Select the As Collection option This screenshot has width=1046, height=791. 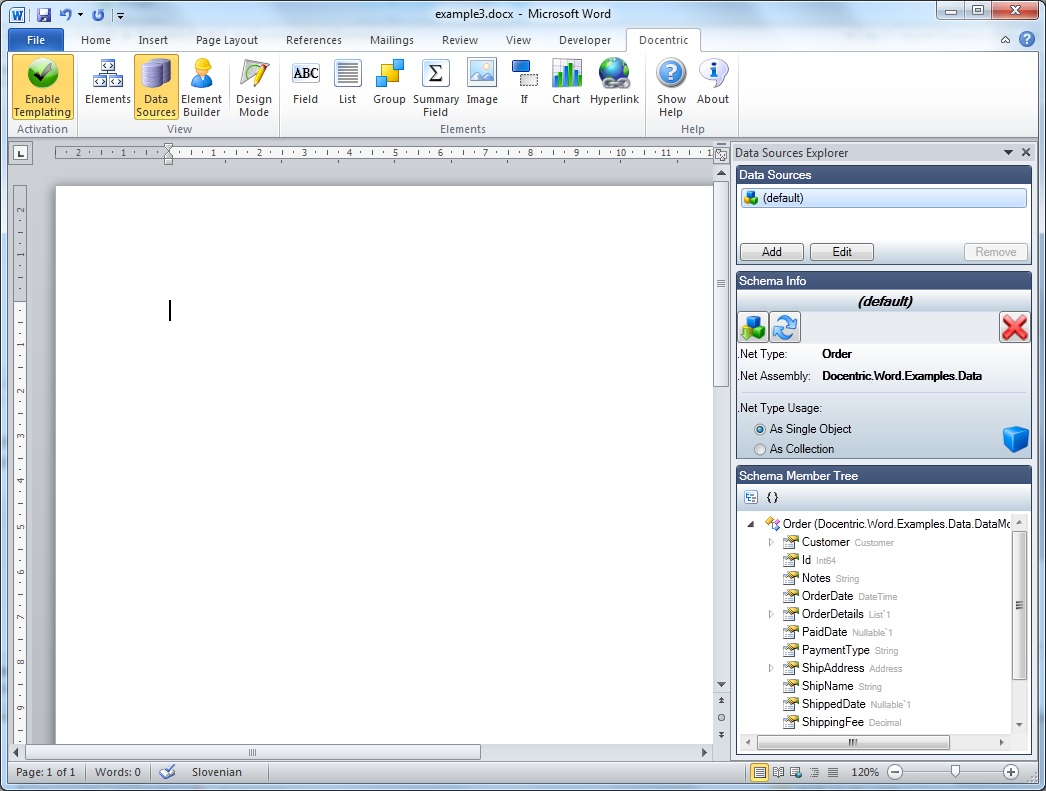(795, 449)
